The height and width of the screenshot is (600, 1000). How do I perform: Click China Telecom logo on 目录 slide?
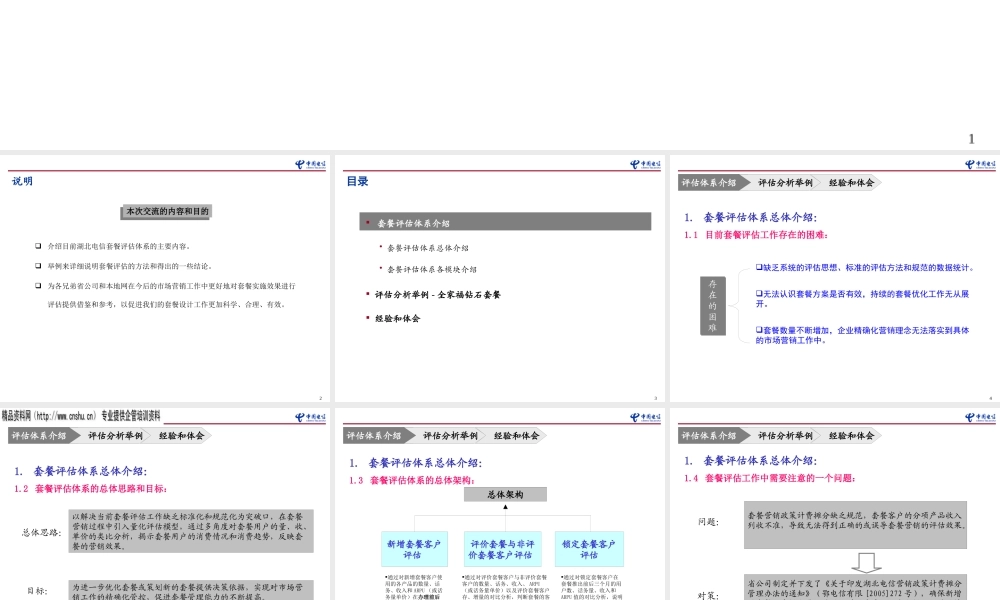pyautogui.click(x=645, y=165)
